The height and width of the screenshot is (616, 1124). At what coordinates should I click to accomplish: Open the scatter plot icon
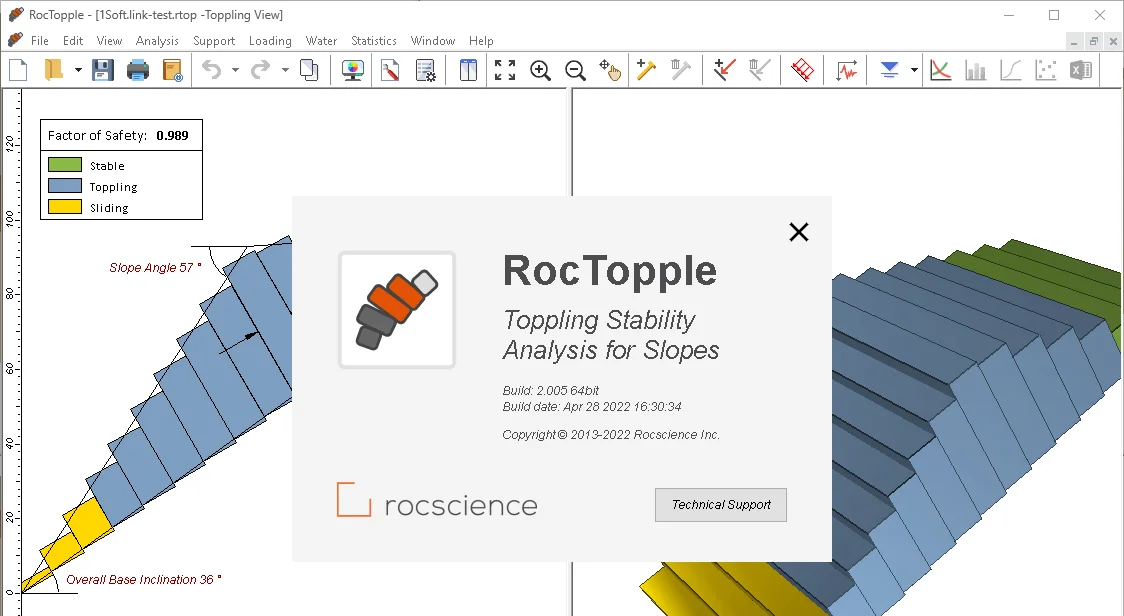pos(1046,70)
